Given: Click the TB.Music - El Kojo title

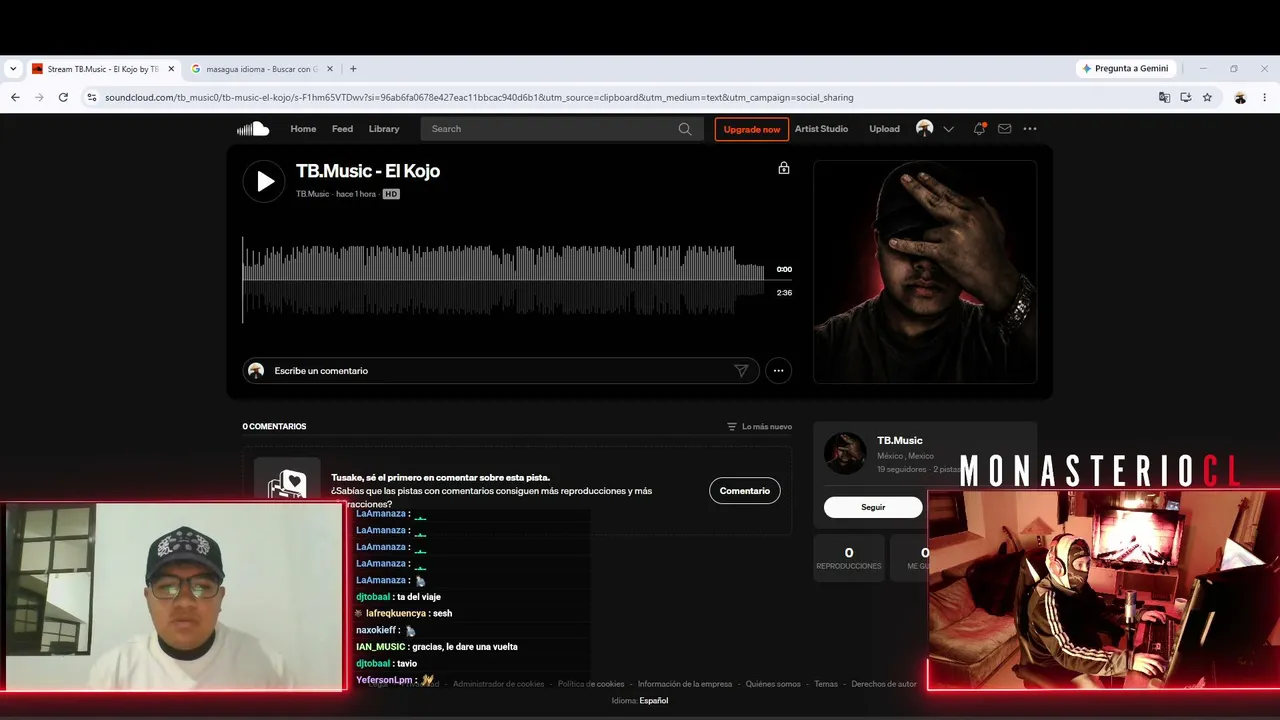Looking at the screenshot, I should point(368,171).
